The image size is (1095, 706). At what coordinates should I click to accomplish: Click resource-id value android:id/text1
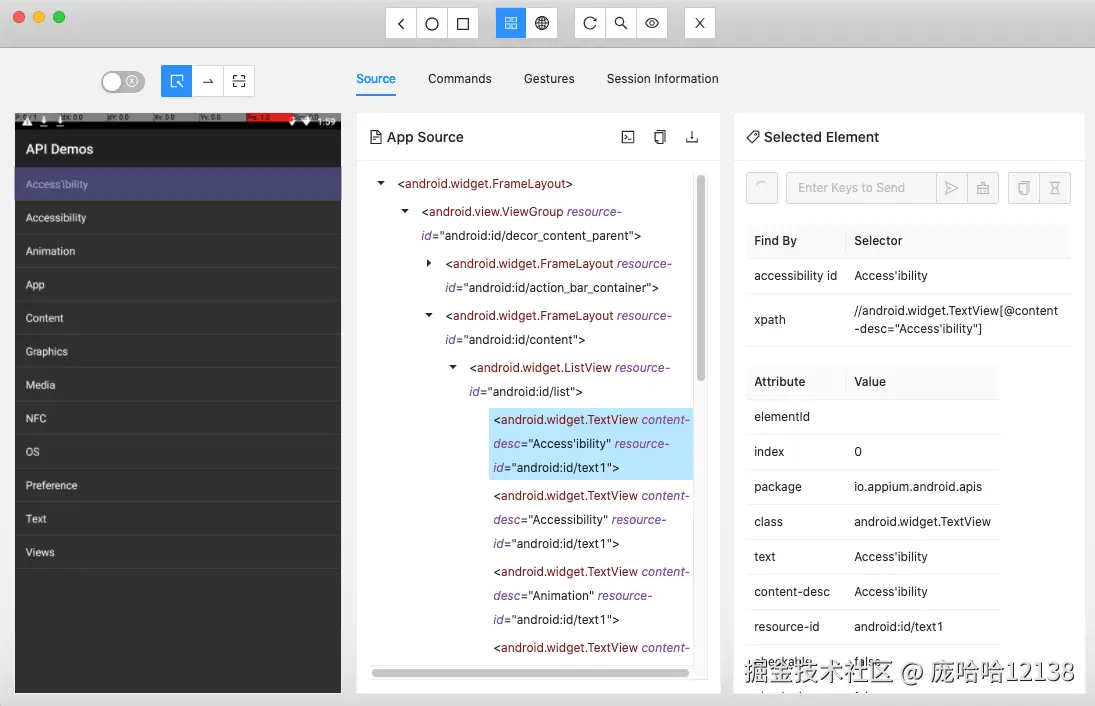pyautogui.click(x=898, y=626)
